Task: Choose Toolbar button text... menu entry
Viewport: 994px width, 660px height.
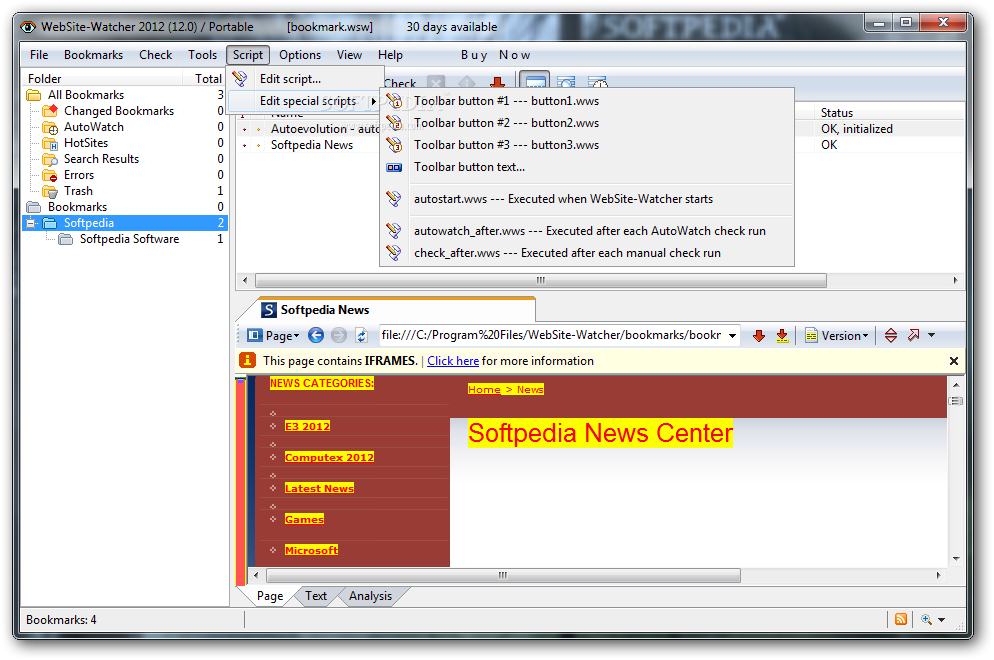Action: 586,167
